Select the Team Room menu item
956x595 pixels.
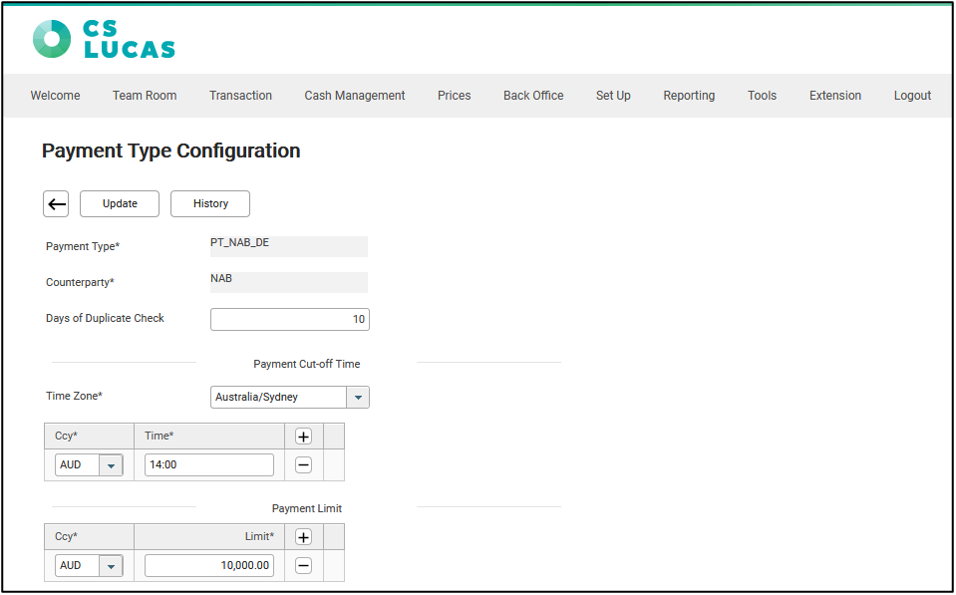click(144, 96)
